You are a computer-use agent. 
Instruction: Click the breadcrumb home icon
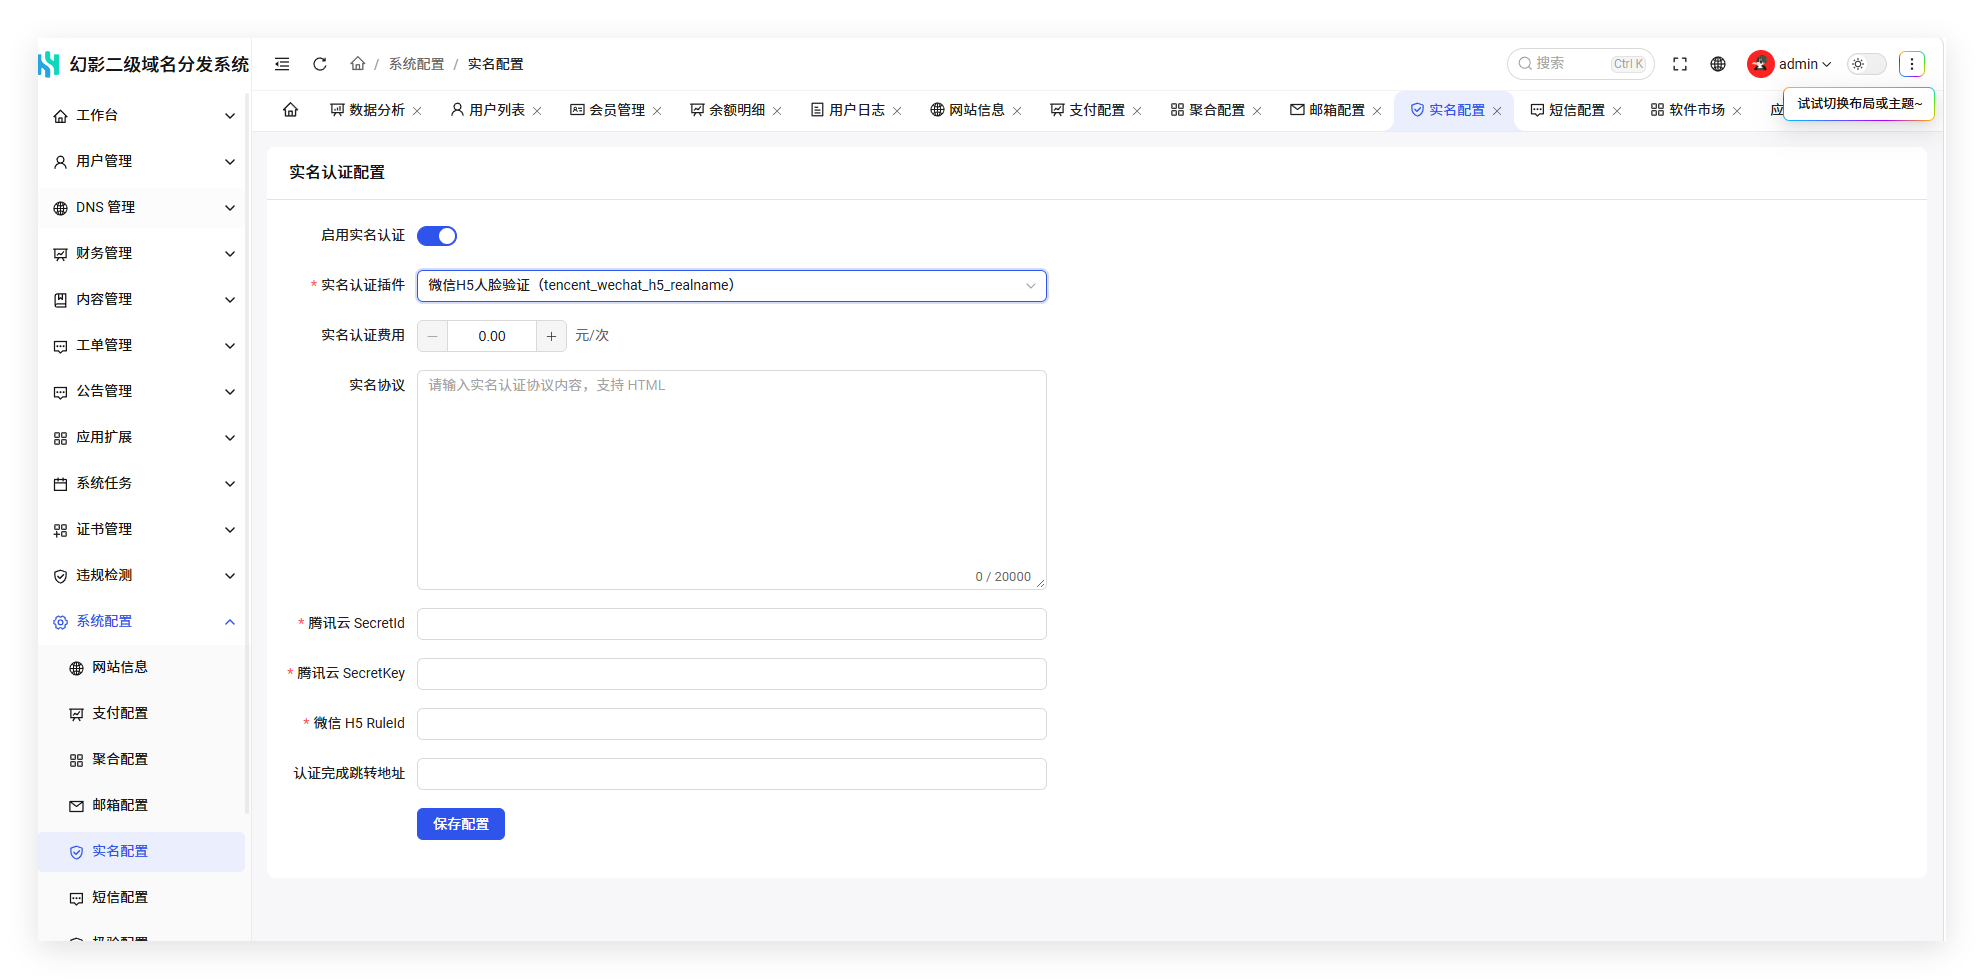tap(357, 64)
